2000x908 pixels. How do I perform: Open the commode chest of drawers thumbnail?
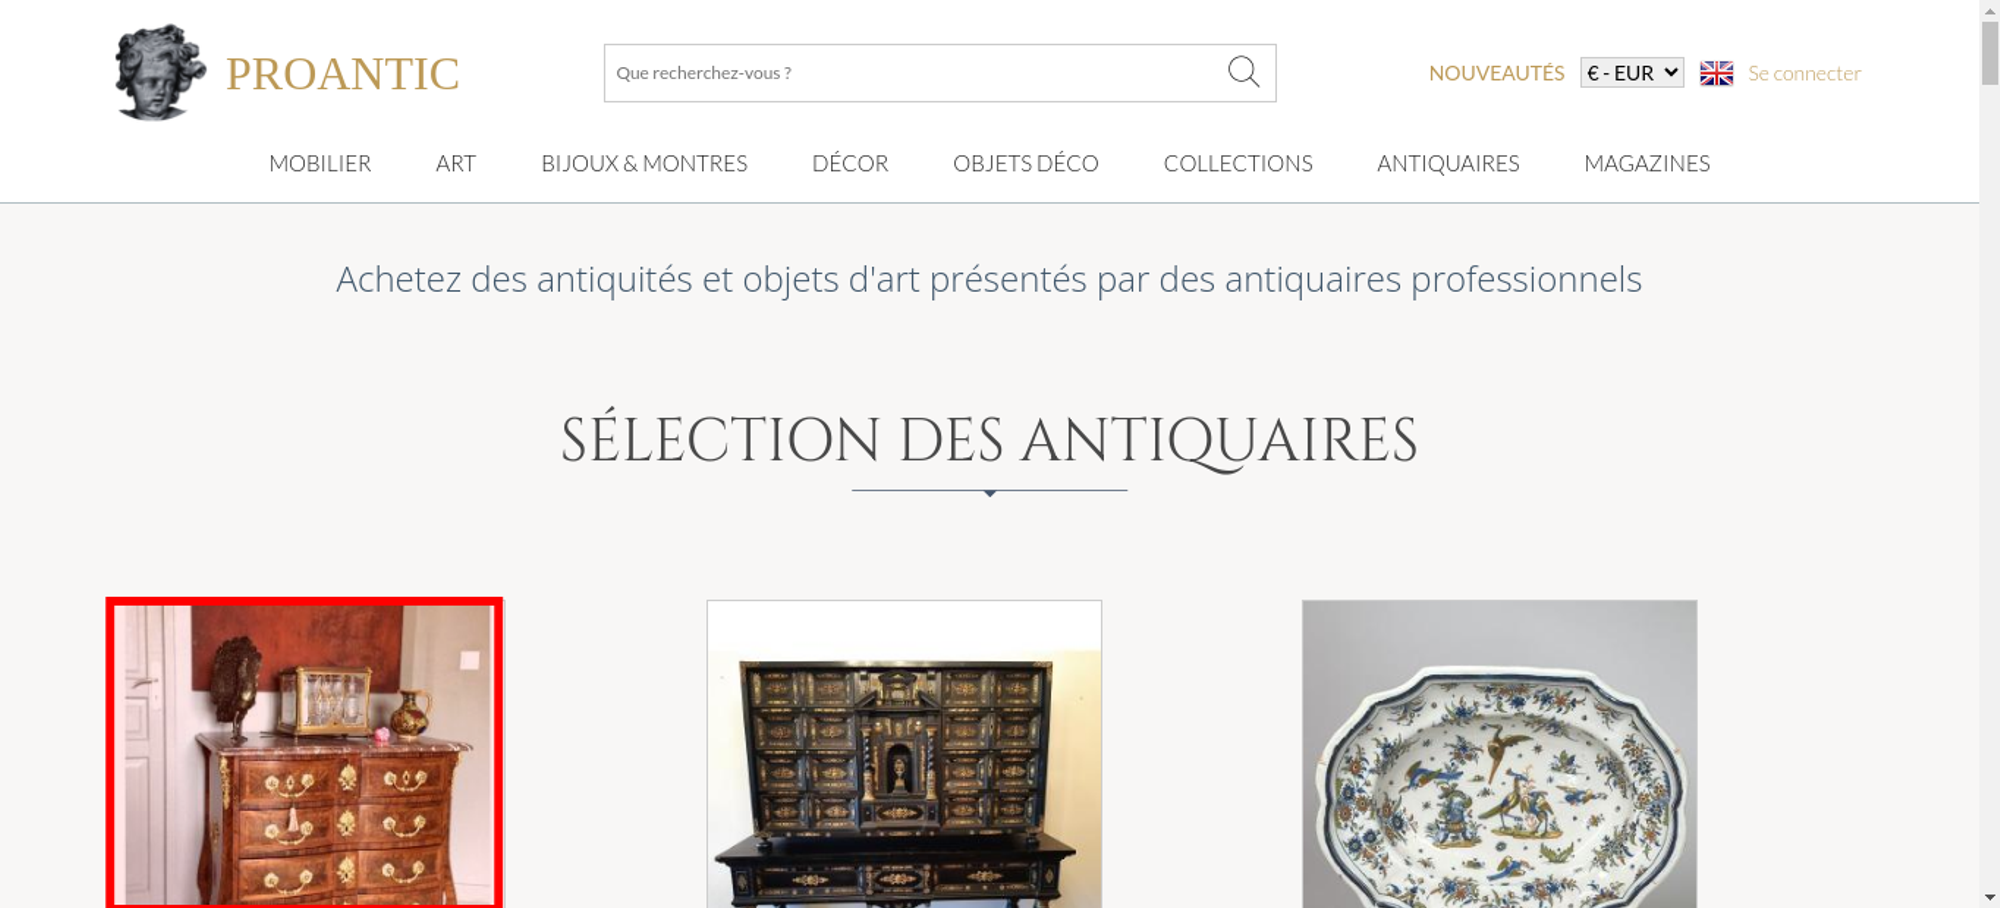[304, 753]
